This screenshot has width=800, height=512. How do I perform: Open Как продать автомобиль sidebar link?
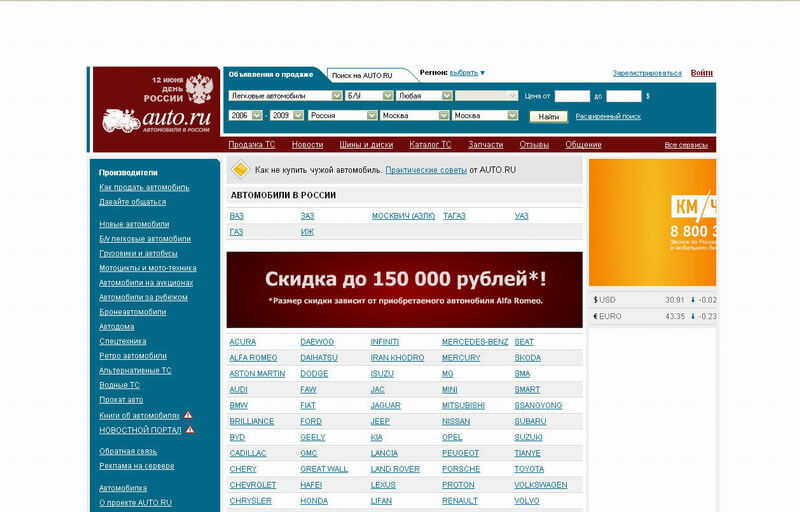[x=144, y=187]
